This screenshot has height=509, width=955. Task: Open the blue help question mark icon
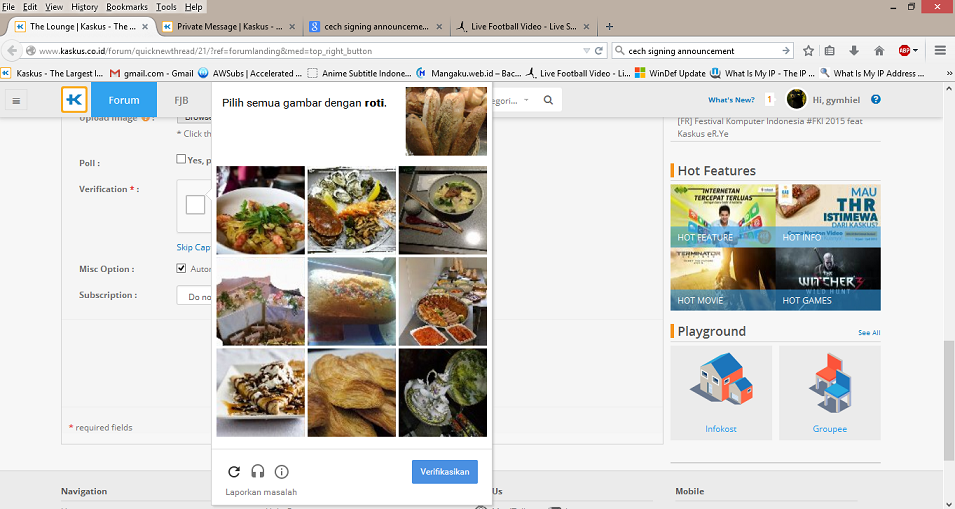[x=876, y=99]
